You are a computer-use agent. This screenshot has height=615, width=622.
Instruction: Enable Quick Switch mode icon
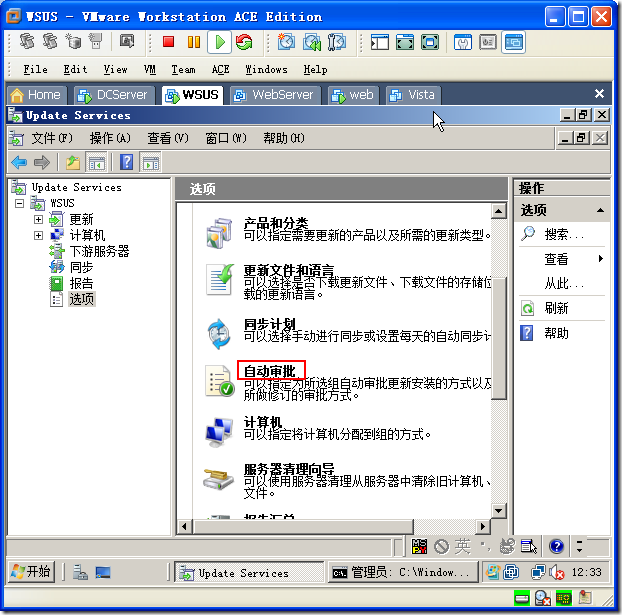pos(430,42)
